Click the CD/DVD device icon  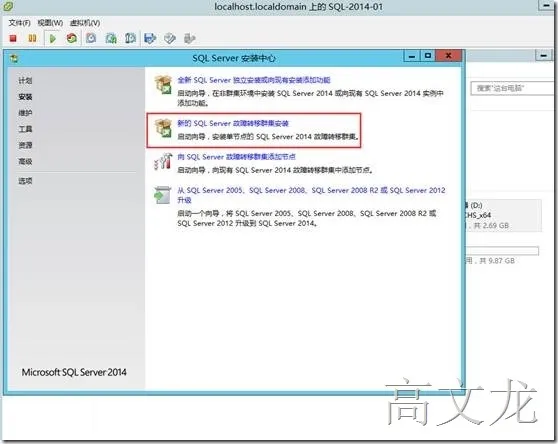(170, 38)
